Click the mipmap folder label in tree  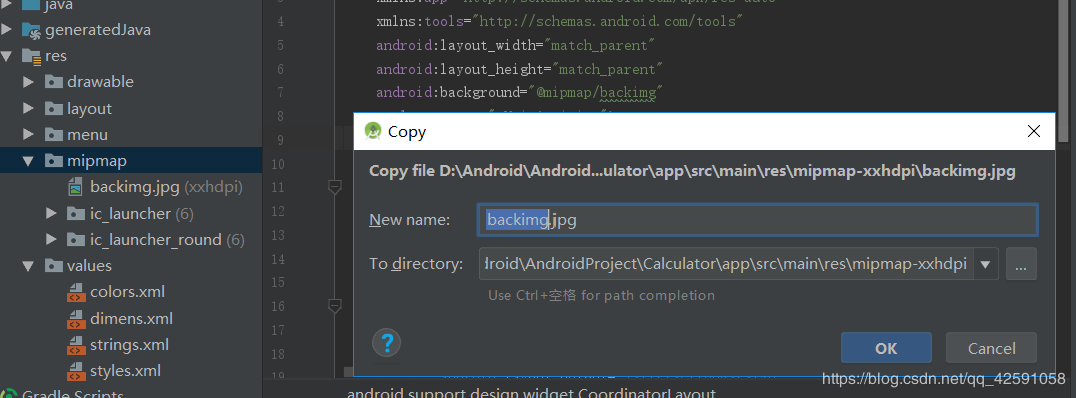(x=97, y=161)
